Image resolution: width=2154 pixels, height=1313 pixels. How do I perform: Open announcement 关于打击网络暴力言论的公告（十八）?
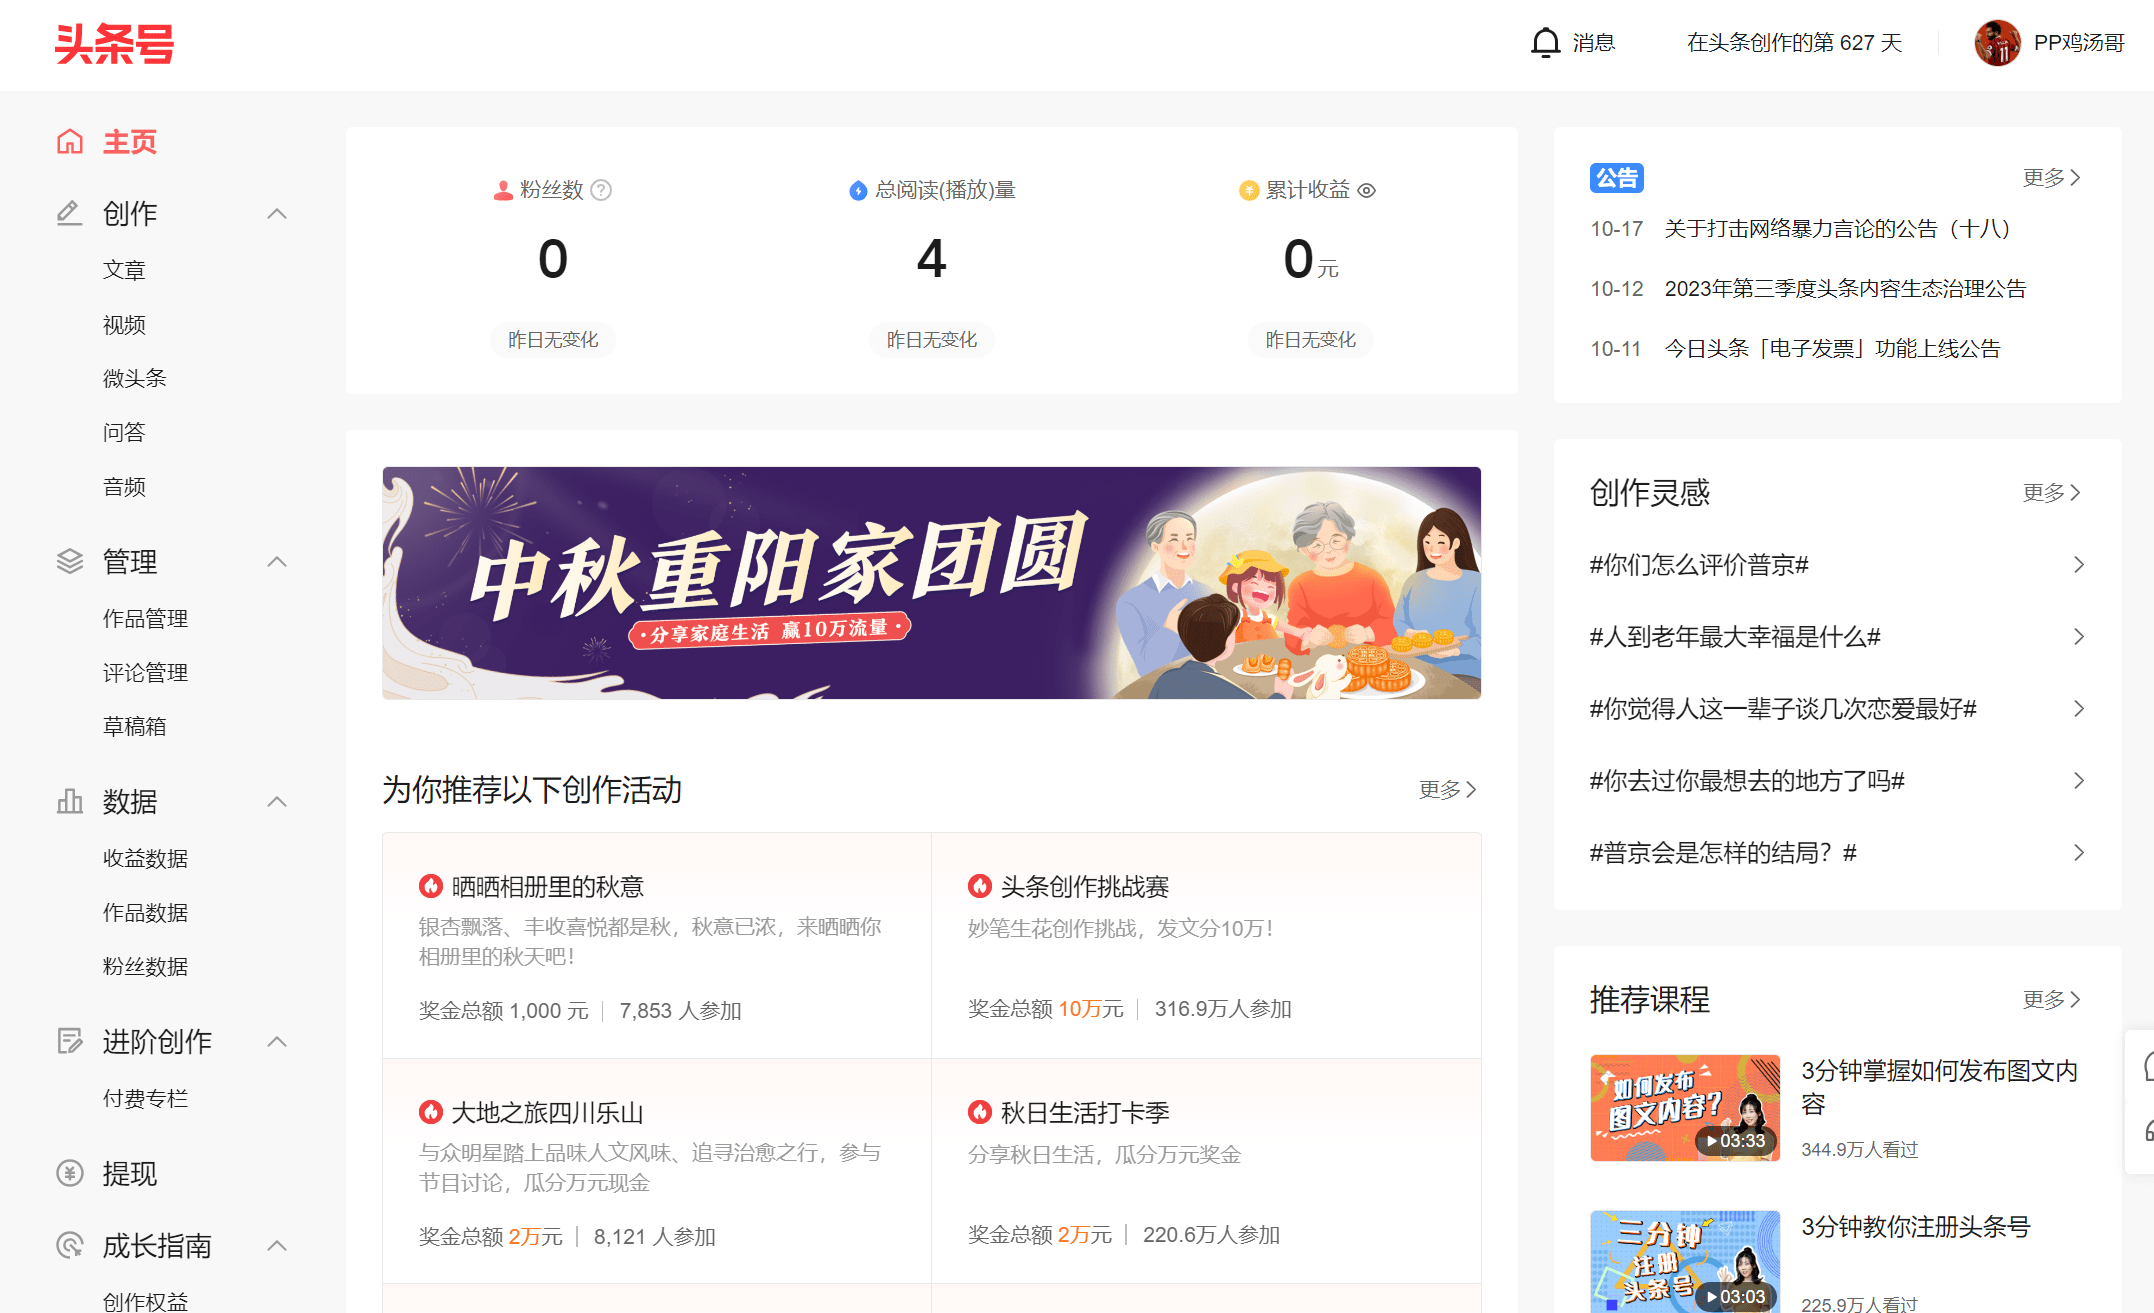[1837, 229]
